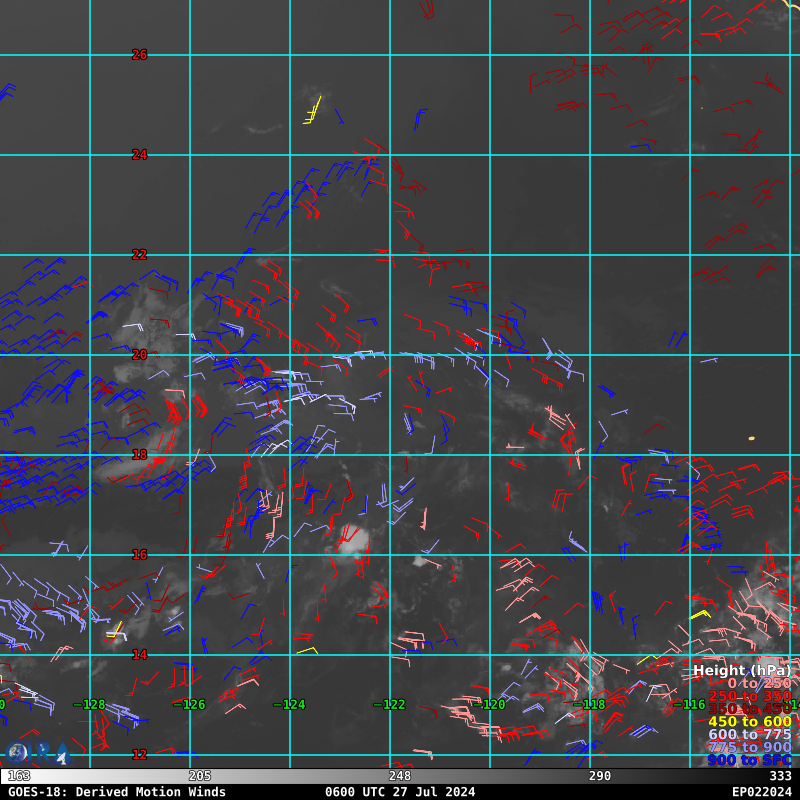Select the '600 to 775' legend entry
Screen dimensions: 800x800
click(749, 734)
